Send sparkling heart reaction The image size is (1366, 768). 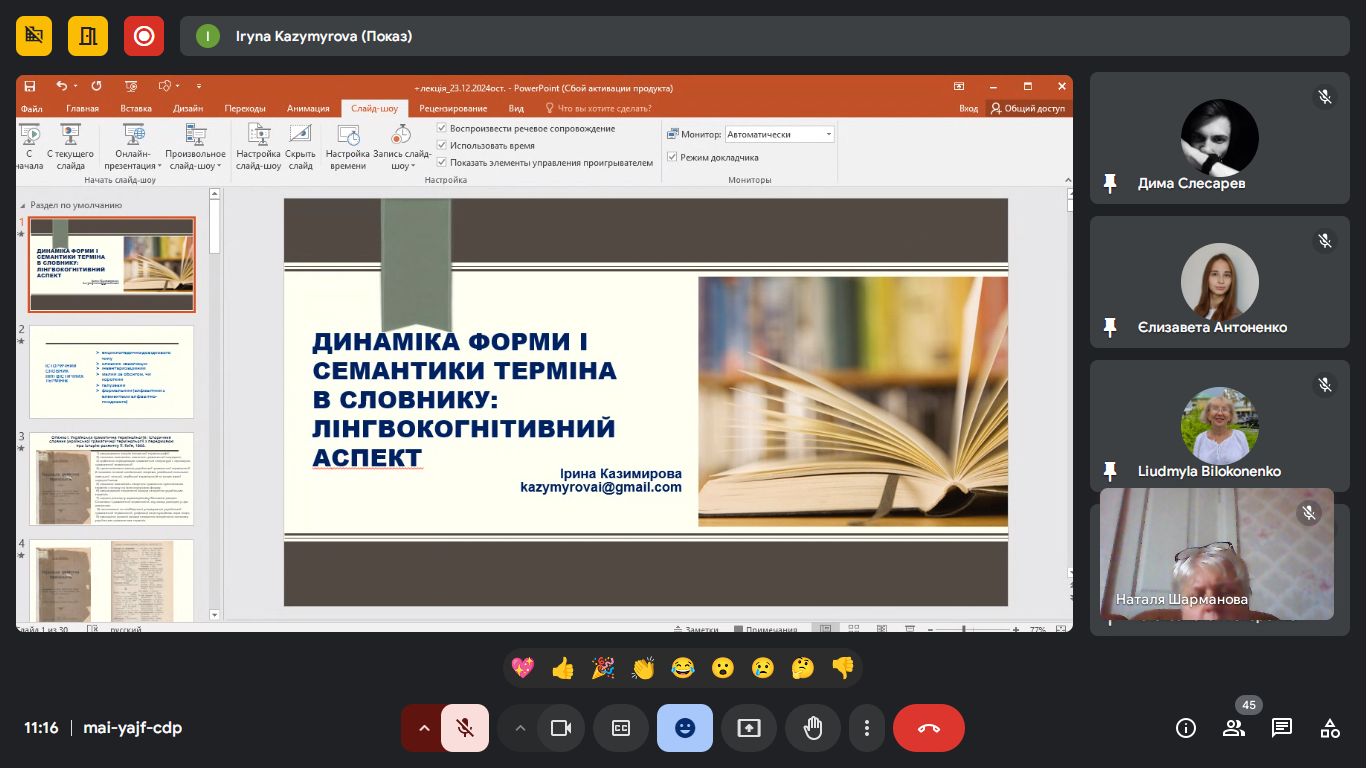523,668
